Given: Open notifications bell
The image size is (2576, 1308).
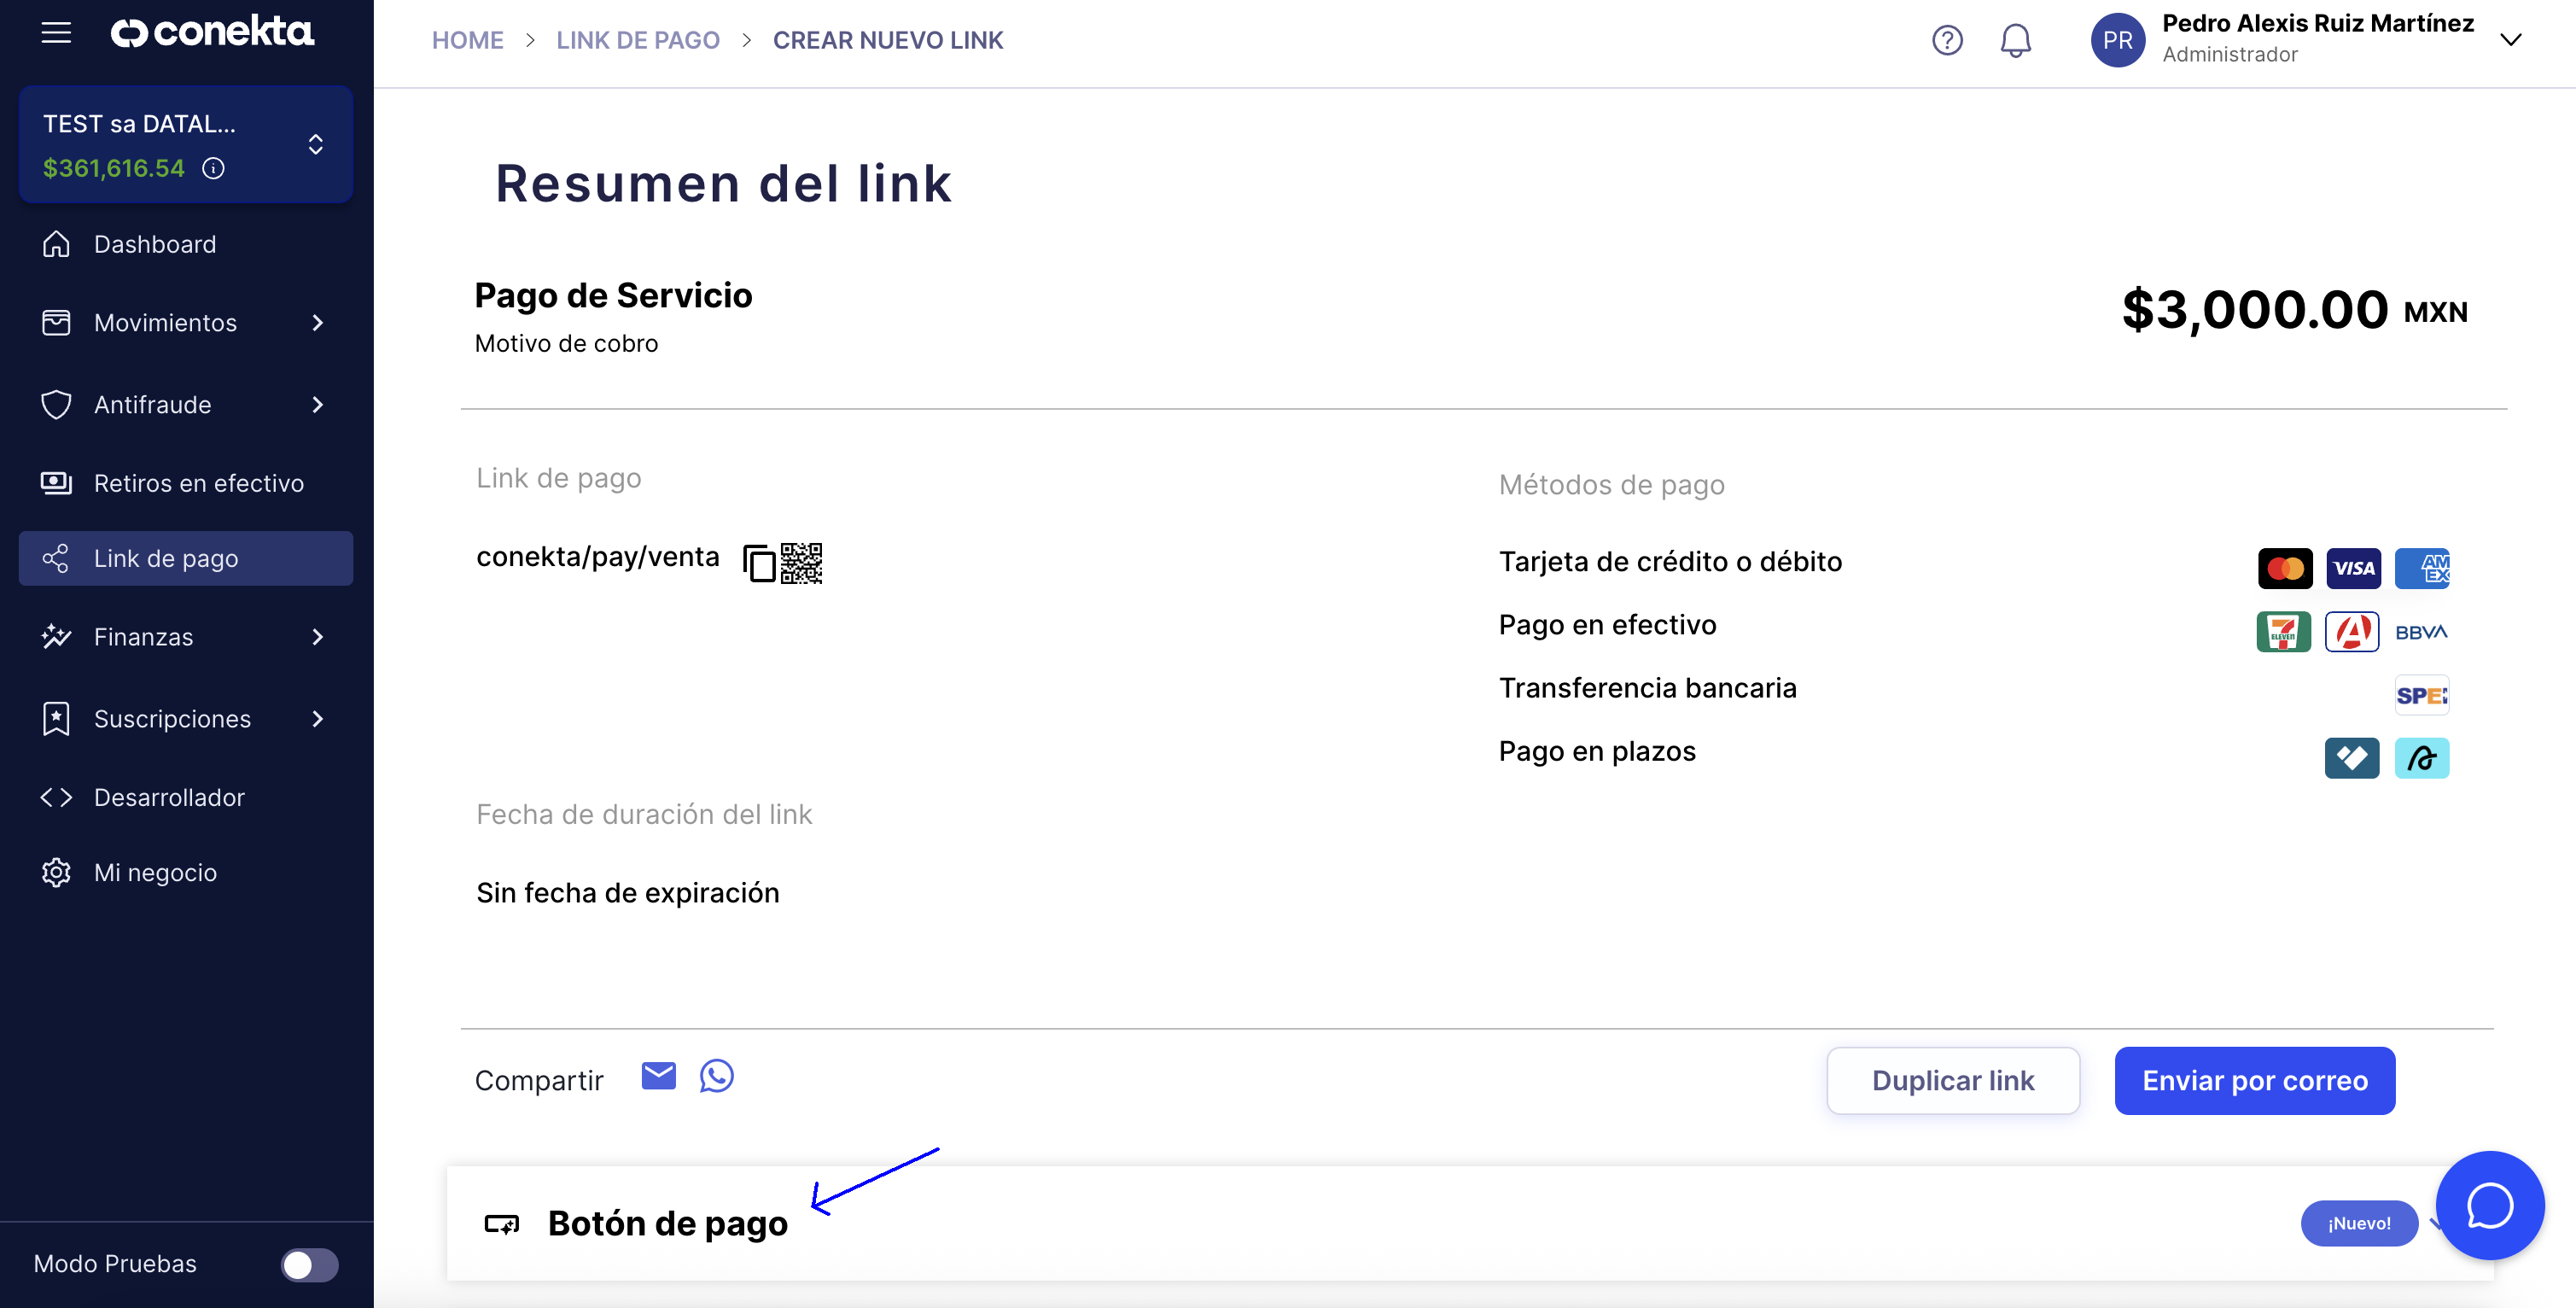Looking at the screenshot, I should 2015,40.
